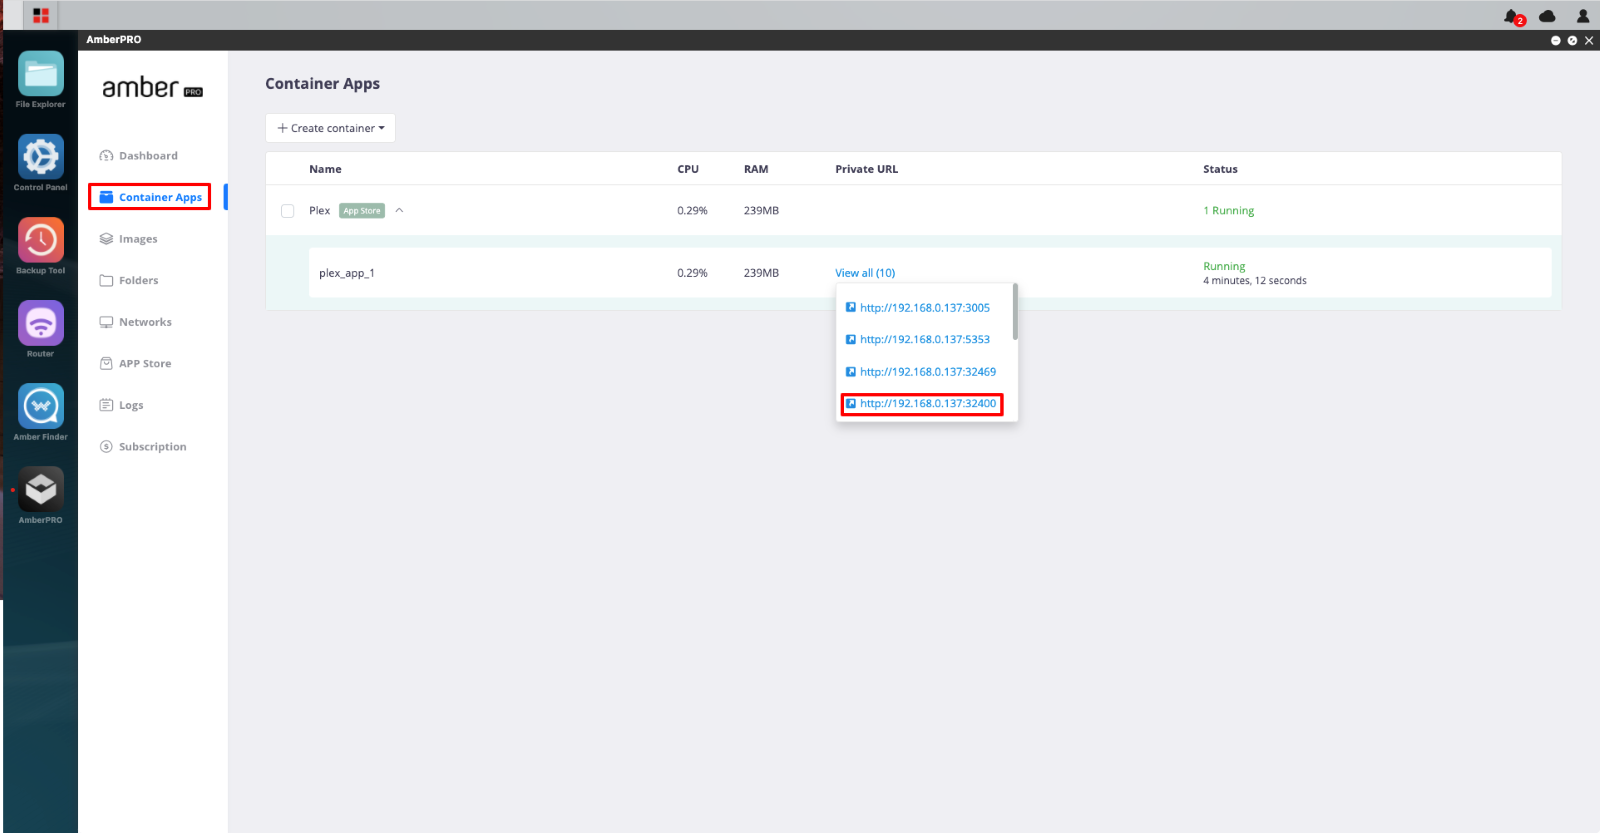Click the RAM column header
The height and width of the screenshot is (833, 1600).
pyautogui.click(x=756, y=169)
